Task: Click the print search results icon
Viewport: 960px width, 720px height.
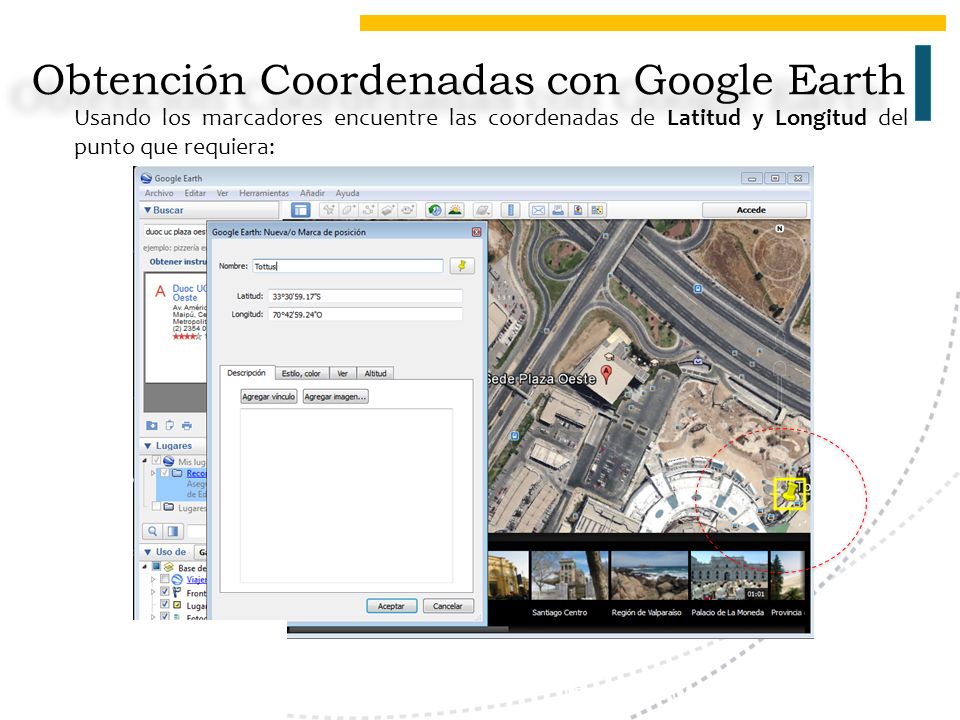Action: (187, 425)
